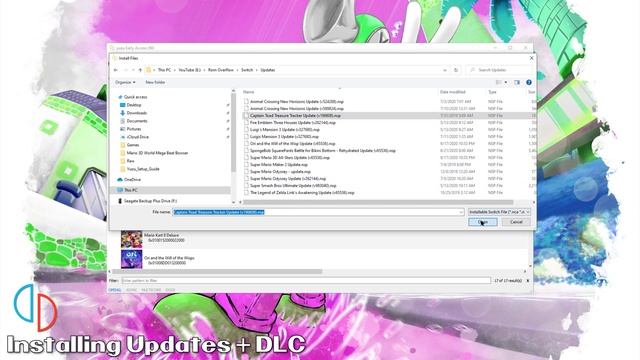Toggle ASYNC in the yuzu status bar
Screen dimensions: 640x360
click(x=131, y=290)
